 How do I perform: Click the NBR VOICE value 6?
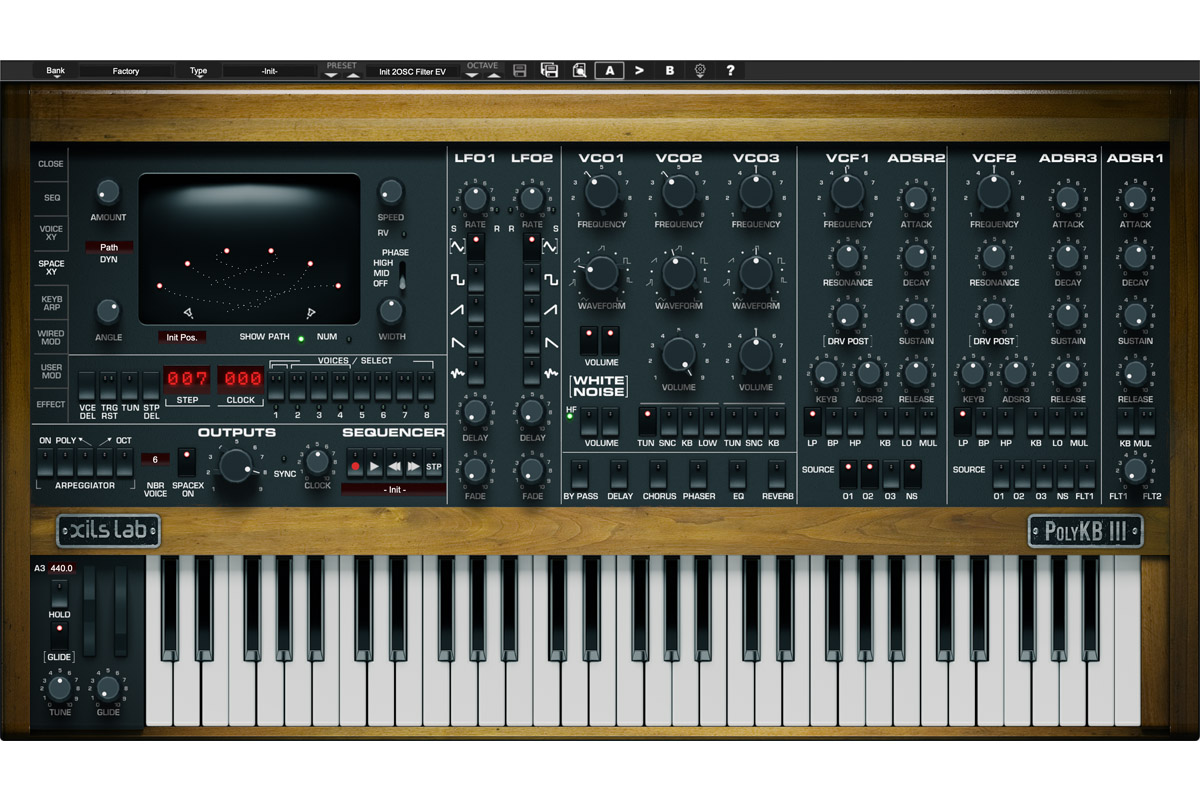click(154, 459)
